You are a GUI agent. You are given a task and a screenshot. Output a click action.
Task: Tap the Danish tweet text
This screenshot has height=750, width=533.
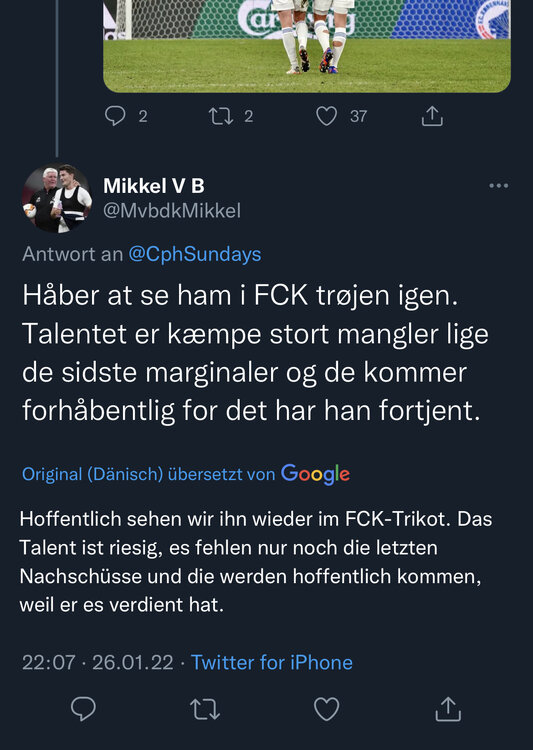tap(255, 353)
